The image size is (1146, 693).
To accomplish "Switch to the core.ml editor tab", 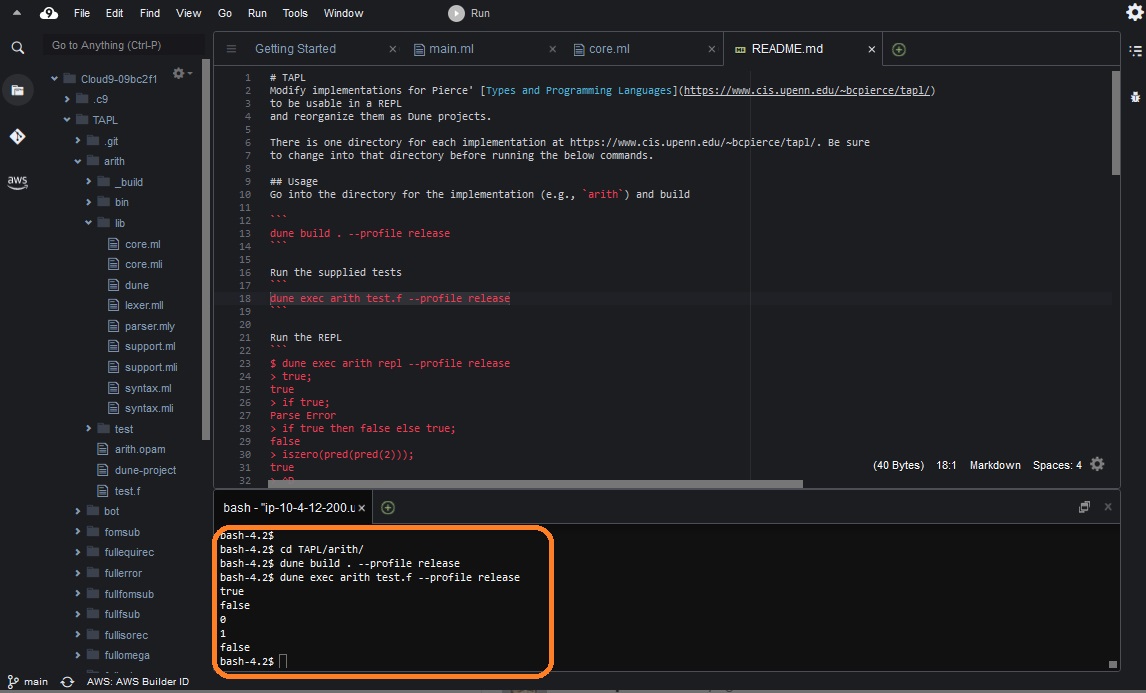I will [x=609, y=49].
